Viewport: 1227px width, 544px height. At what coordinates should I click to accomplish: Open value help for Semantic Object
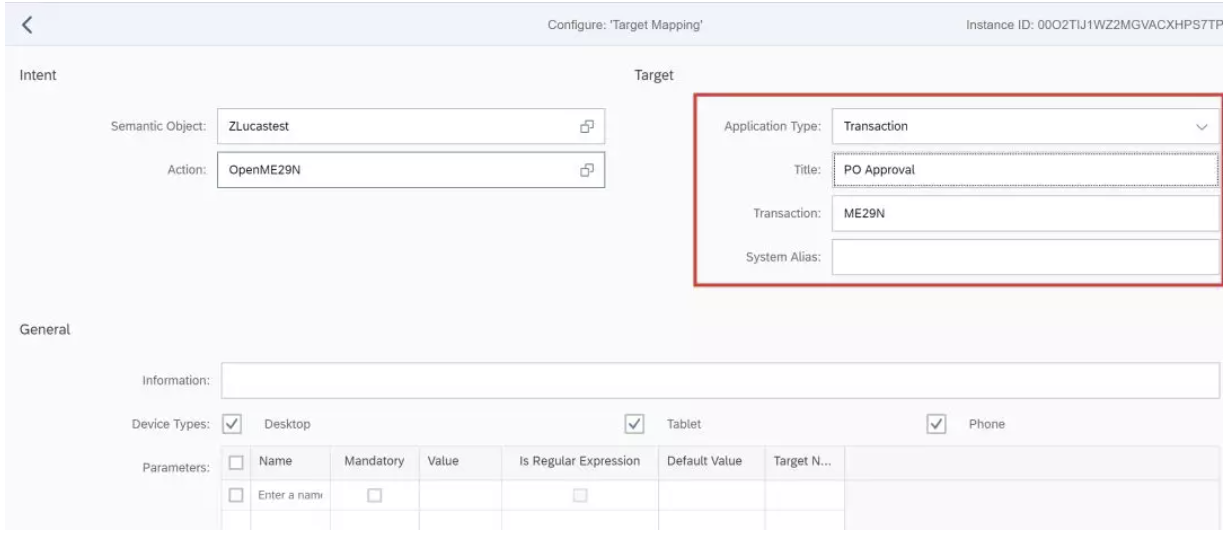(x=587, y=127)
